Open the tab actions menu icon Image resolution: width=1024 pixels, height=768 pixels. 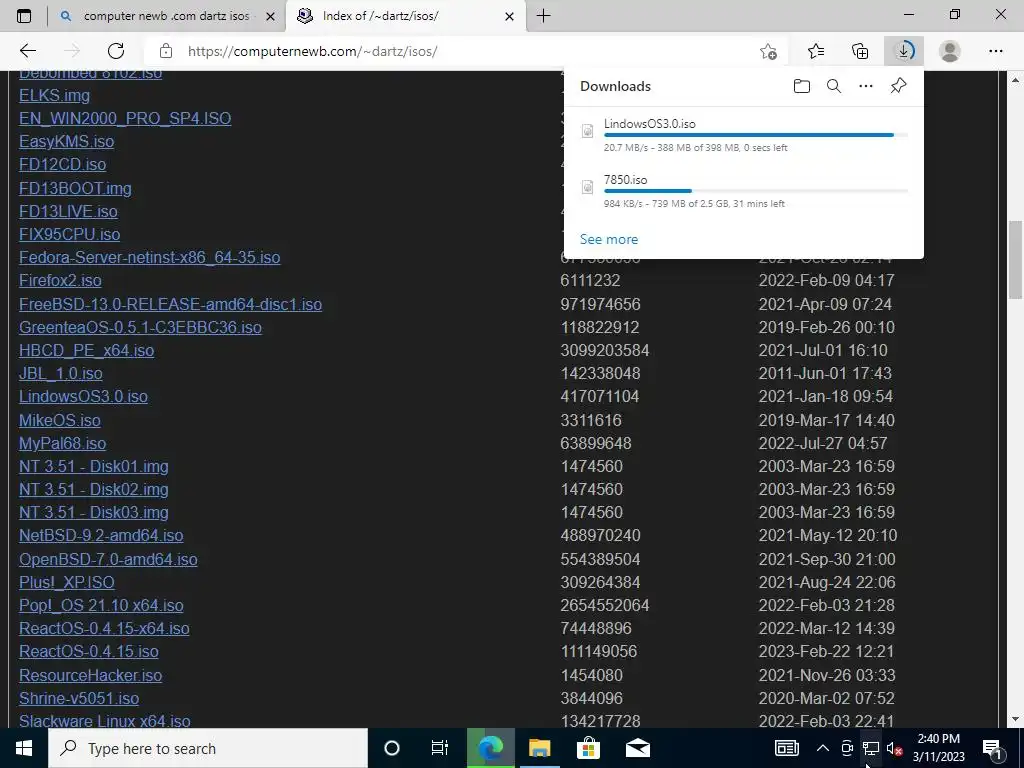(x=24, y=16)
